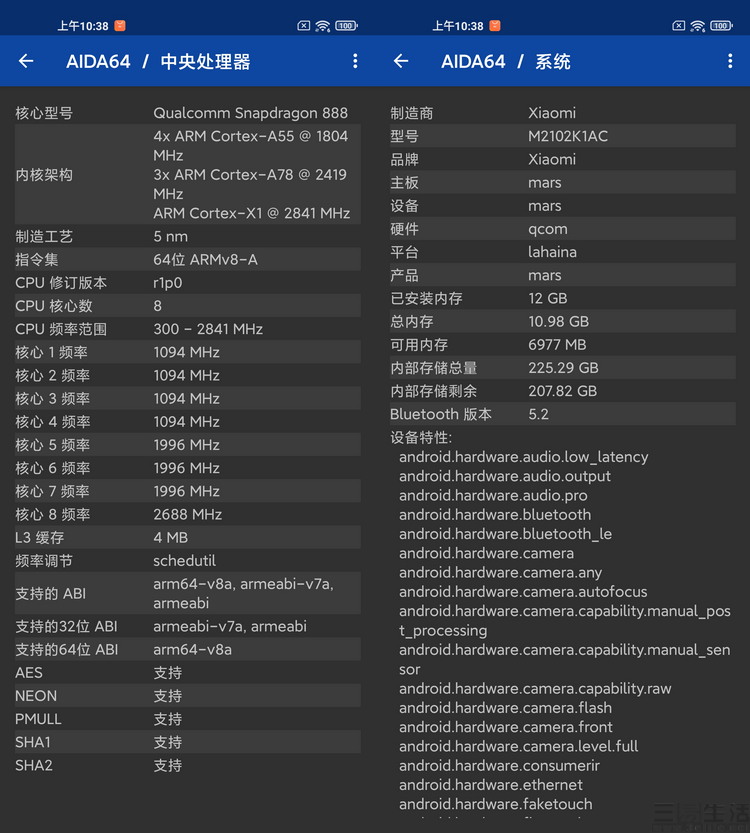Select the Bluetooth 版本 5.2 row

pyautogui.click(x=563, y=414)
